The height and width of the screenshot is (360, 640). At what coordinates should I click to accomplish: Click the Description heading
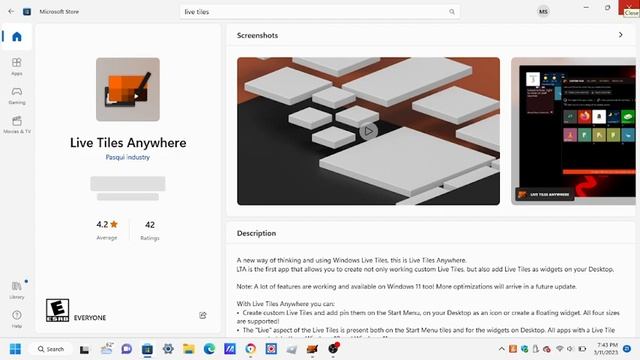[x=256, y=233]
